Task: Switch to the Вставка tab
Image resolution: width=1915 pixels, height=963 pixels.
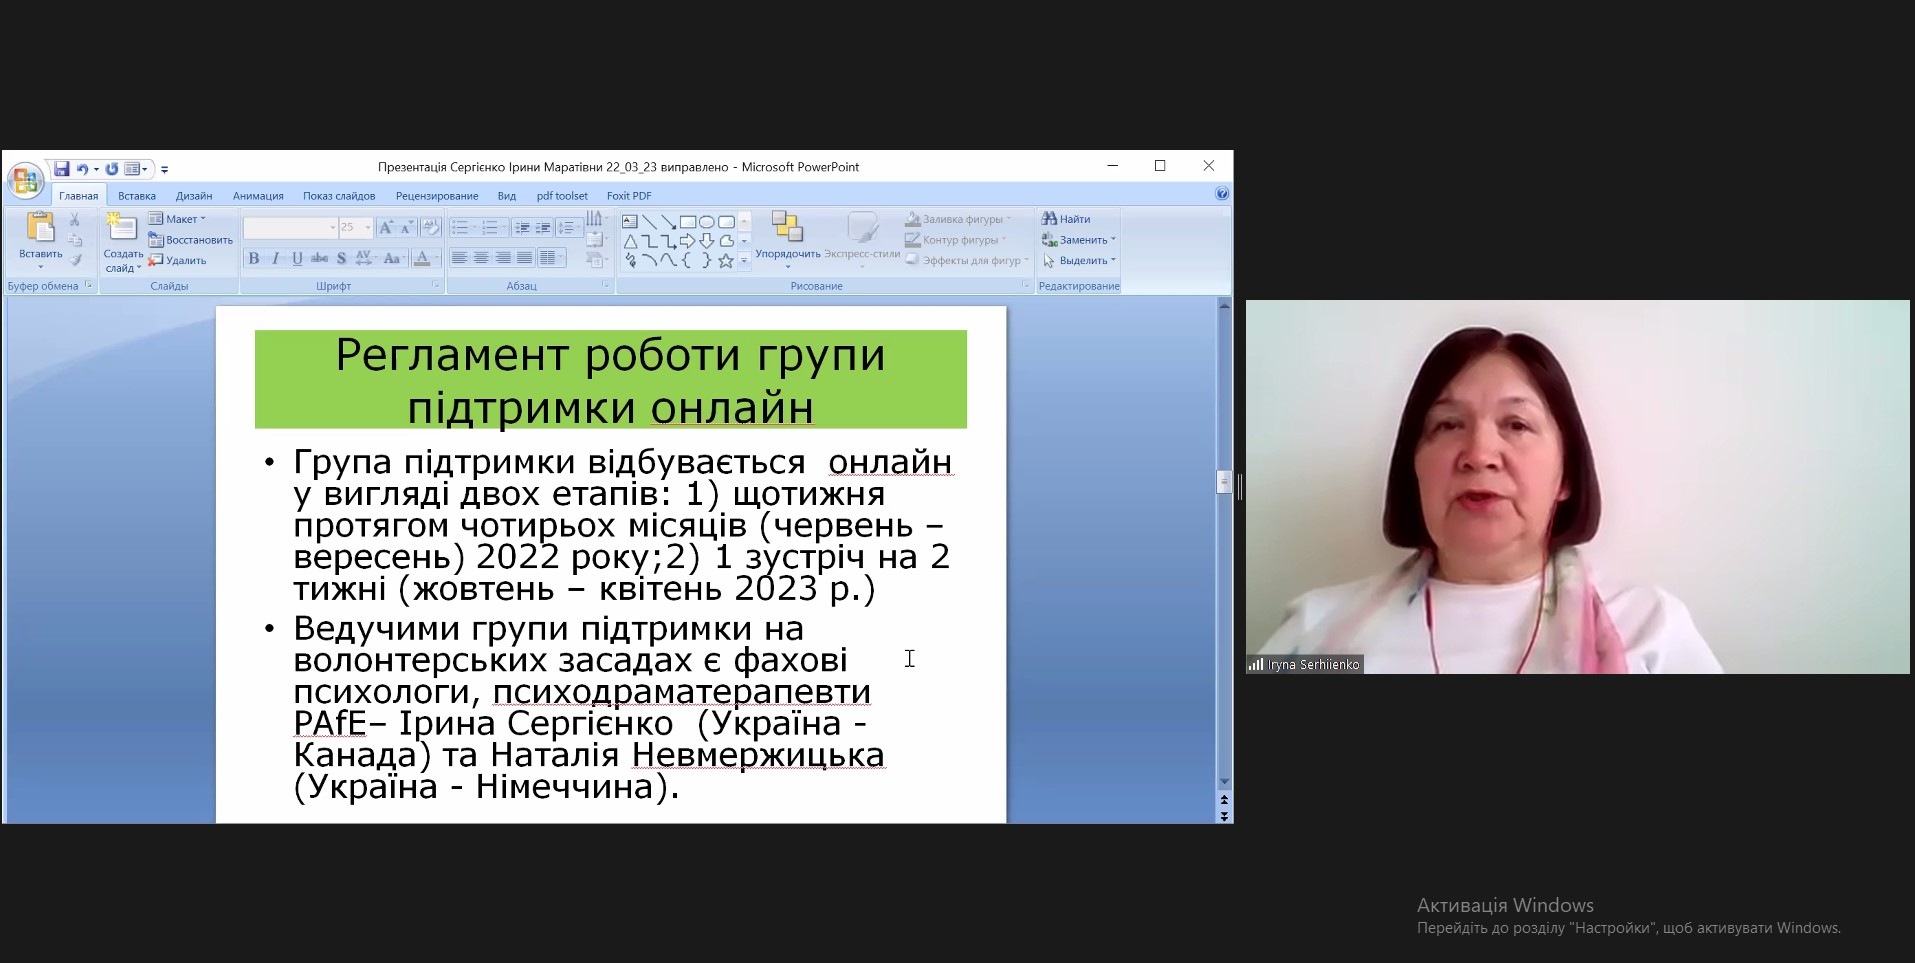Action: pos(137,196)
